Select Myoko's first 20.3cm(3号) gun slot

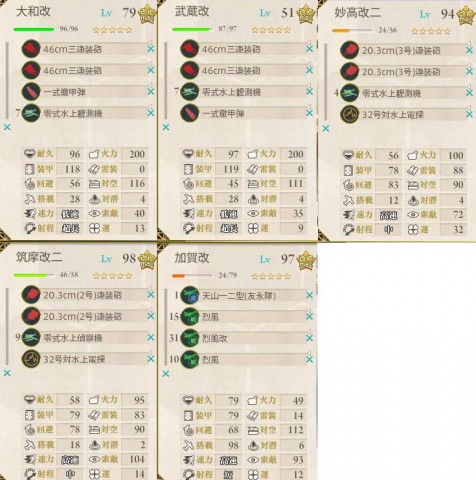click(x=413, y=50)
